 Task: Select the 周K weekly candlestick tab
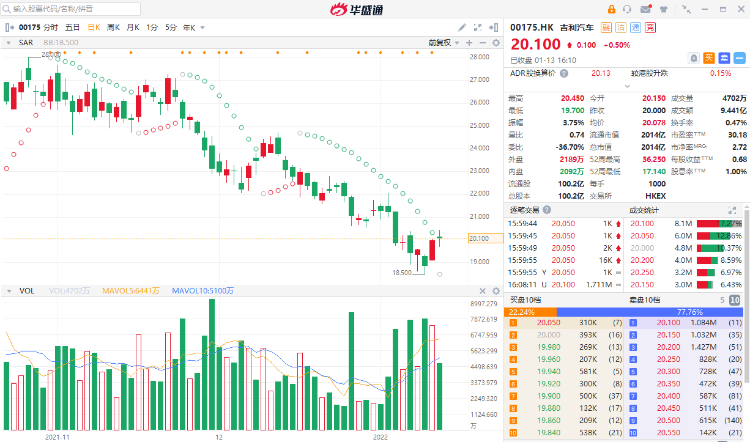click(113, 28)
